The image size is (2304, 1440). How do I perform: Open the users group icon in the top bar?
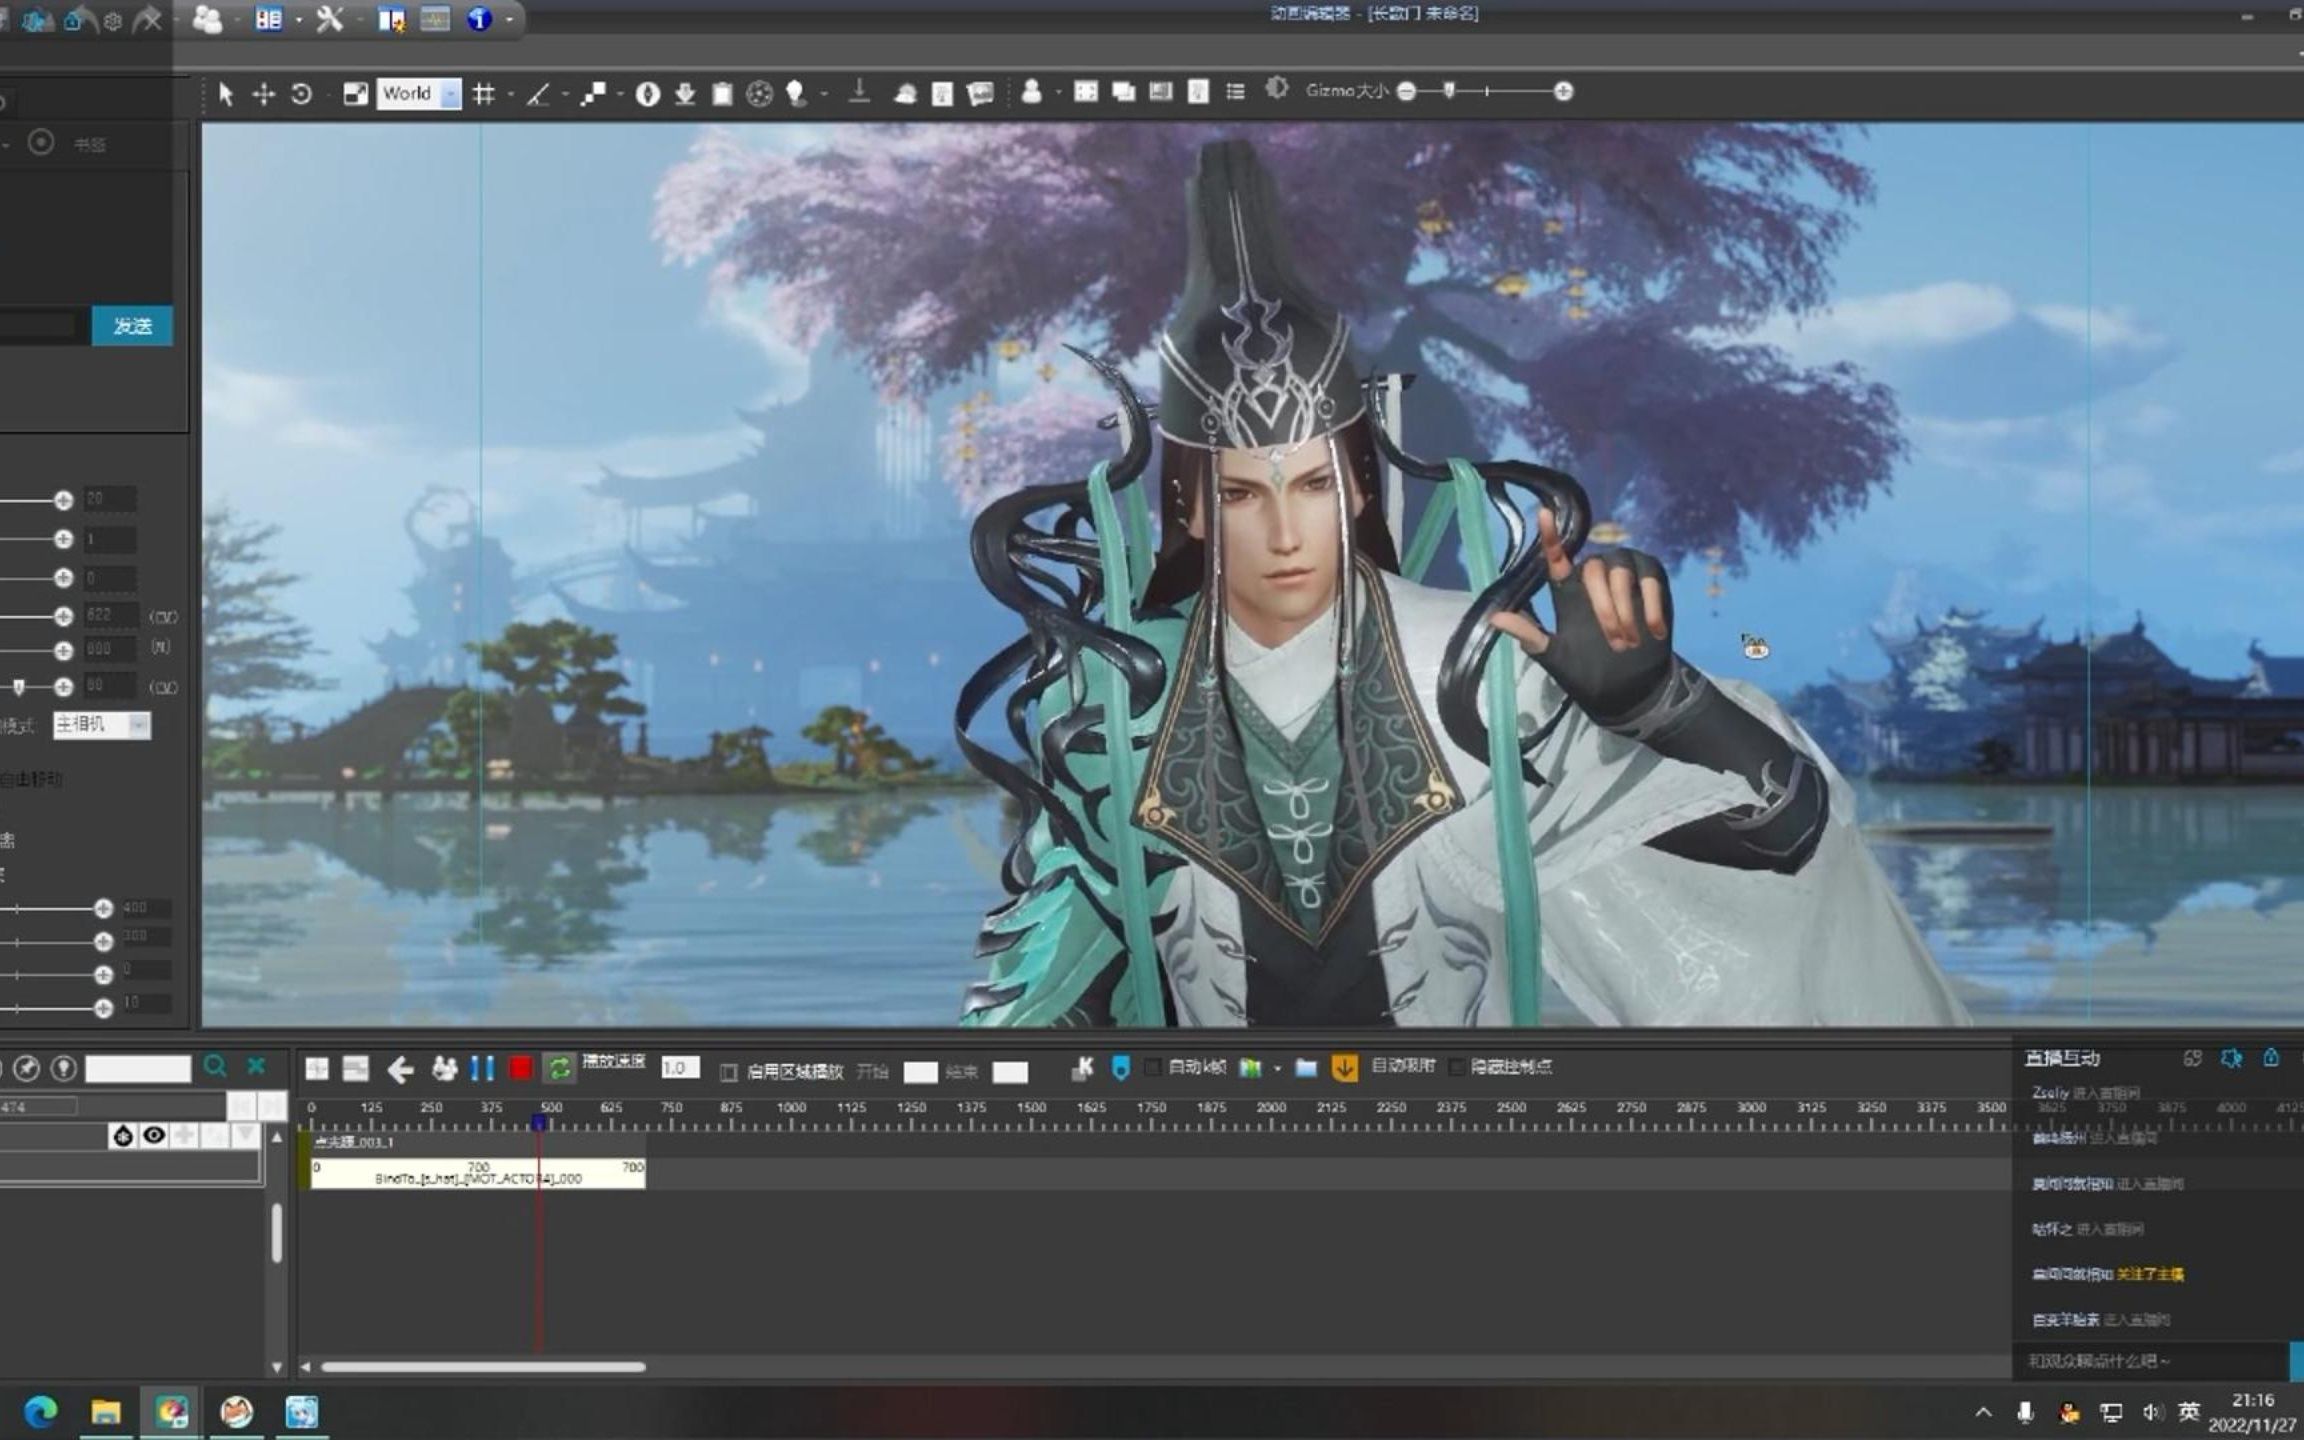(x=207, y=18)
